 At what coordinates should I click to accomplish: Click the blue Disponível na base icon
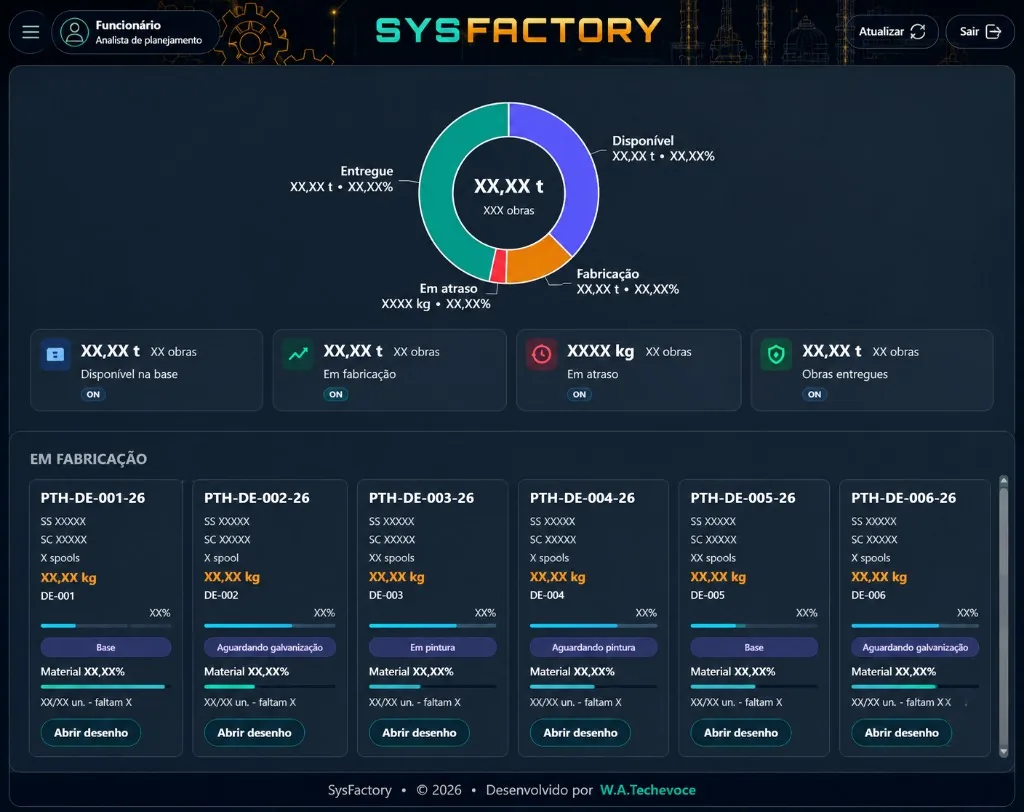(x=56, y=354)
